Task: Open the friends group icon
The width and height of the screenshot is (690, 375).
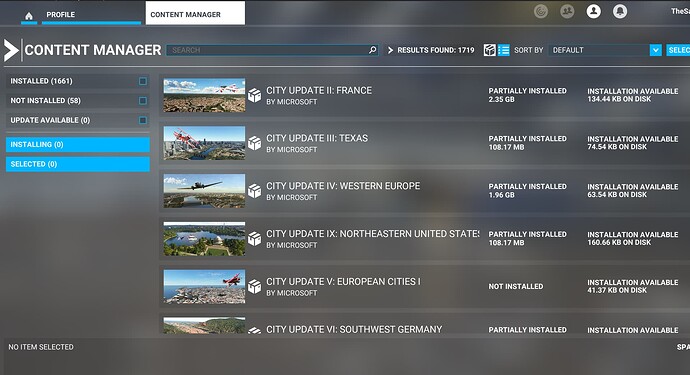Action: coord(567,11)
